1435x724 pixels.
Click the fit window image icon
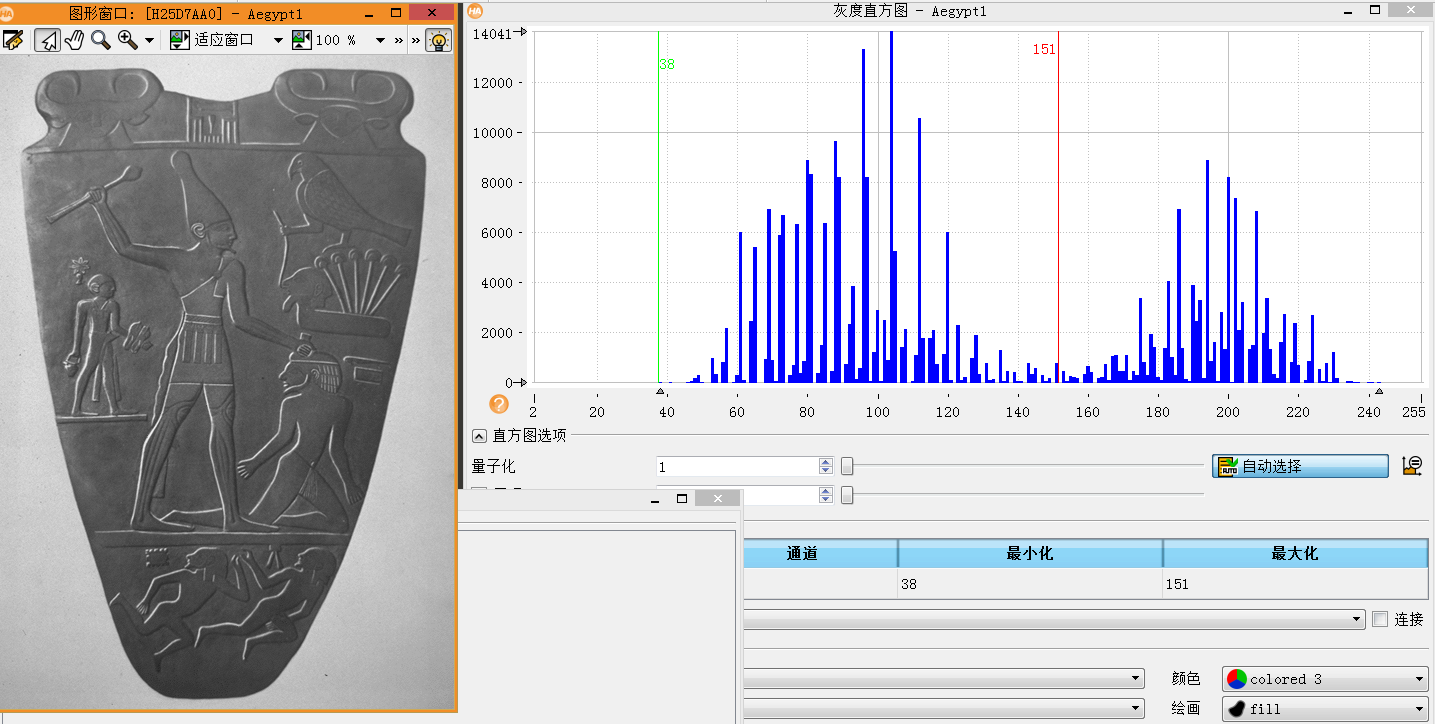click(x=179, y=40)
